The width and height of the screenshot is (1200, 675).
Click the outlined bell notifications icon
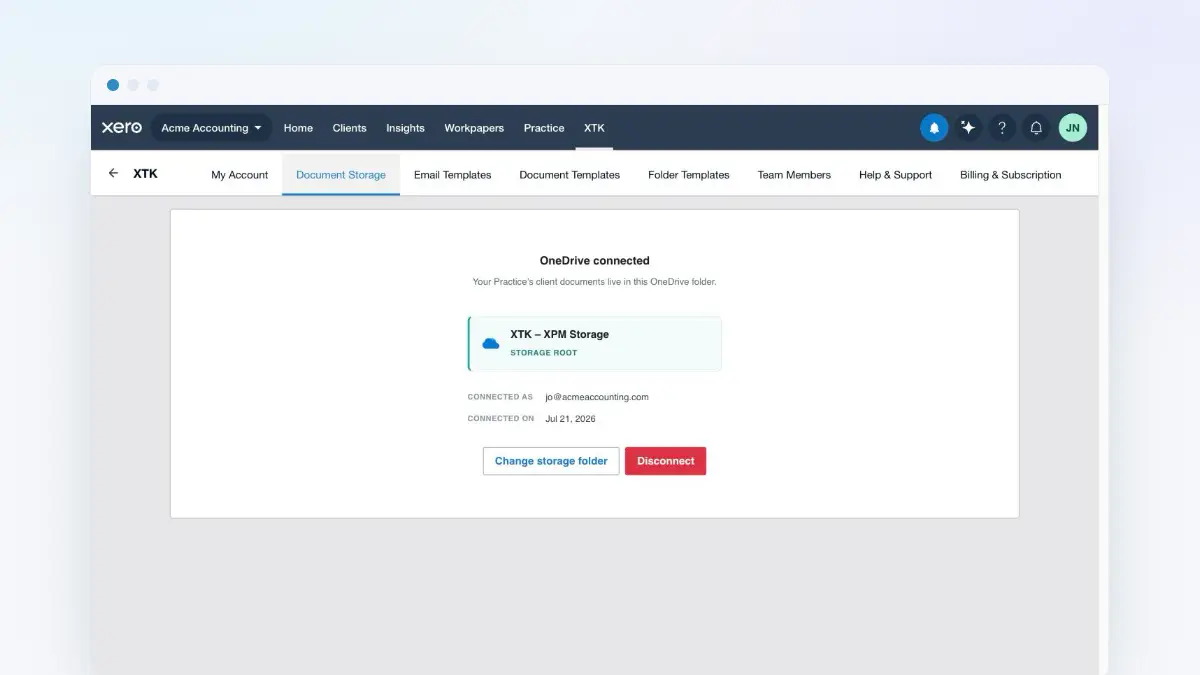click(x=1036, y=128)
